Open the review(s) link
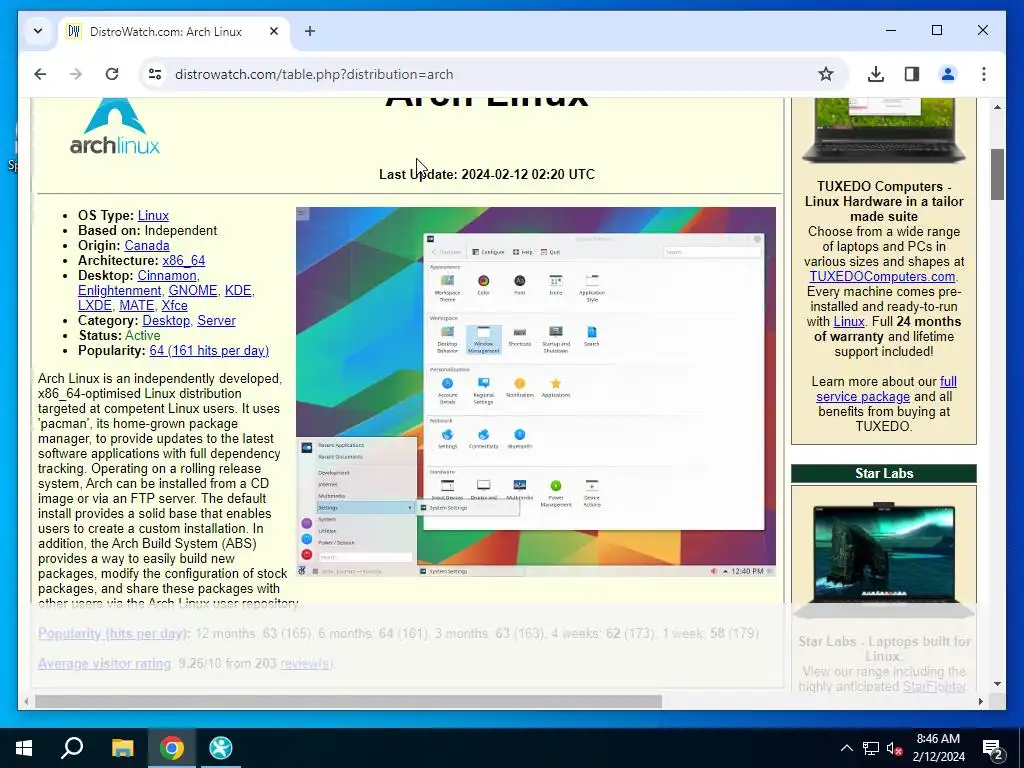The height and width of the screenshot is (768, 1024). point(306,664)
